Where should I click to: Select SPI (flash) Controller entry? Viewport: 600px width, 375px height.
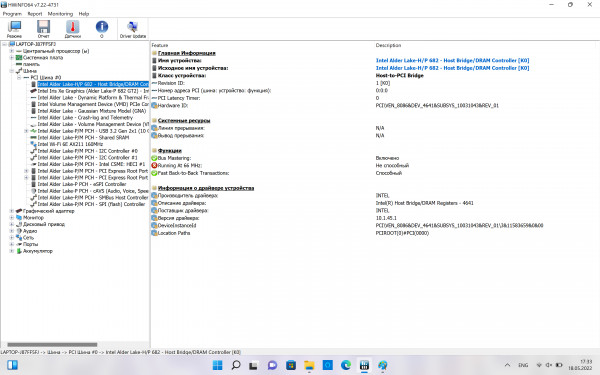pos(91,204)
